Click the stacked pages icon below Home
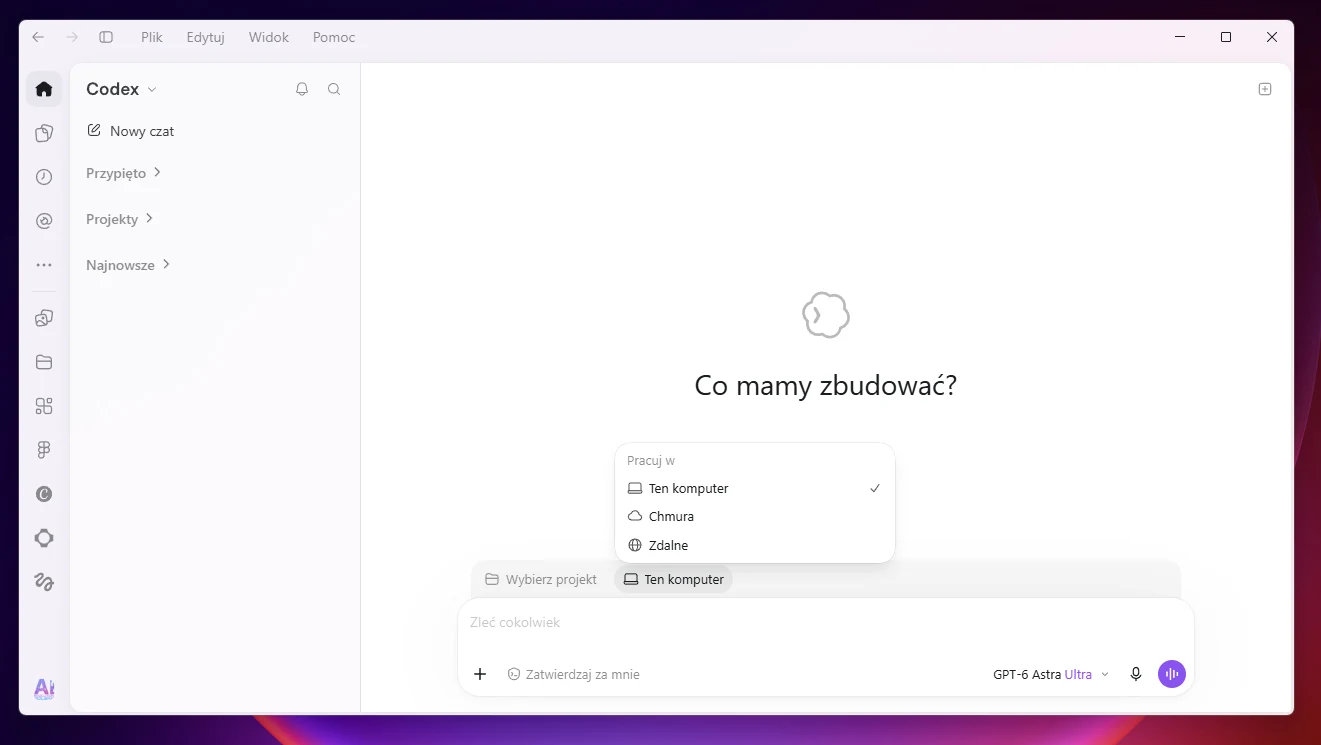This screenshot has height=745, width=1321. [44, 133]
